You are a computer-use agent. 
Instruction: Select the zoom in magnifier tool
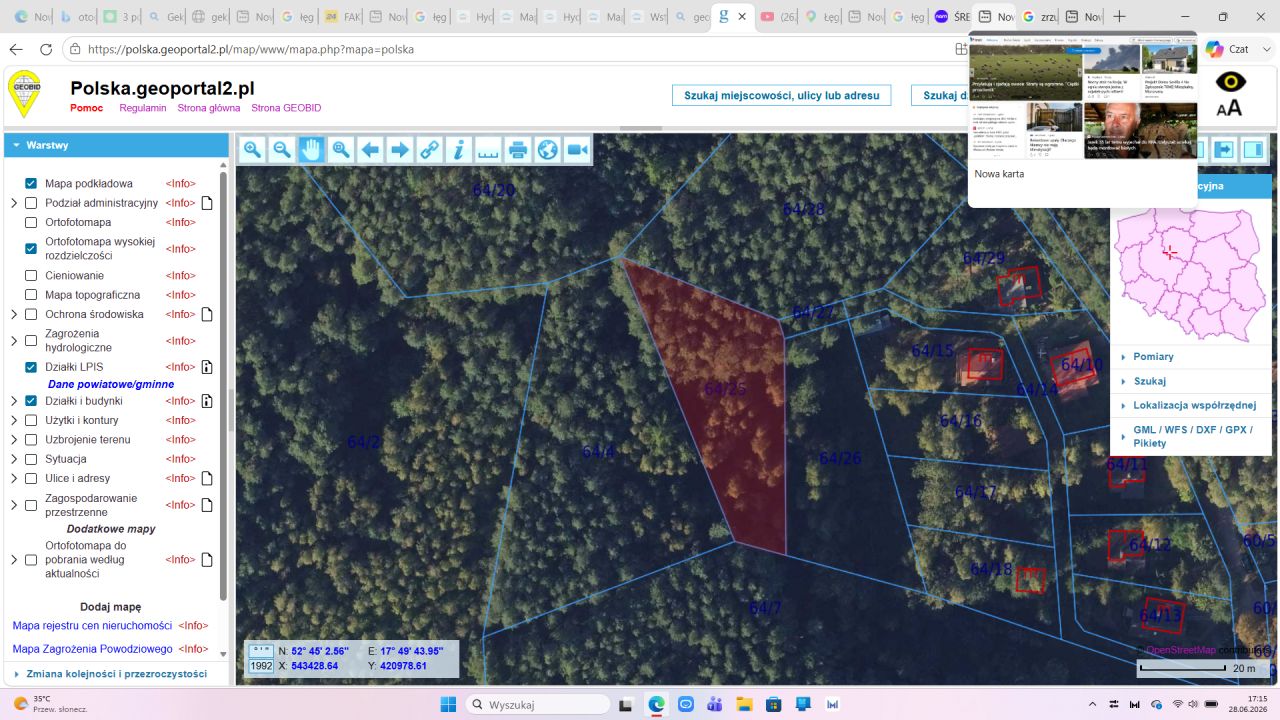pyautogui.click(x=253, y=150)
